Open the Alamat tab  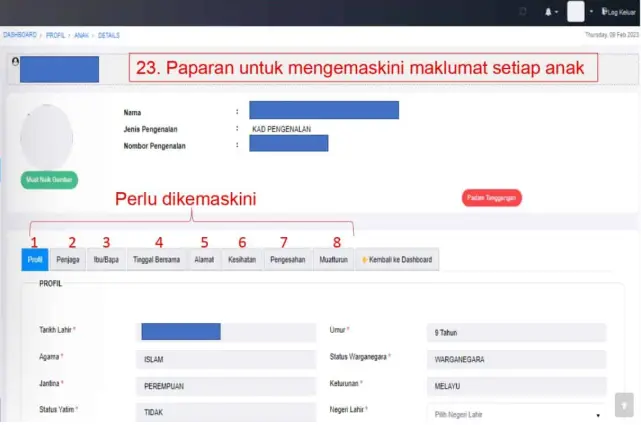click(204, 259)
